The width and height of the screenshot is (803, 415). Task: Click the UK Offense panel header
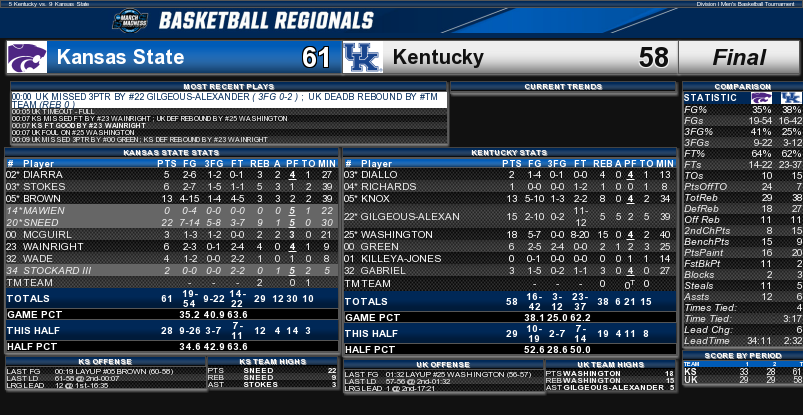tap(442, 364)
